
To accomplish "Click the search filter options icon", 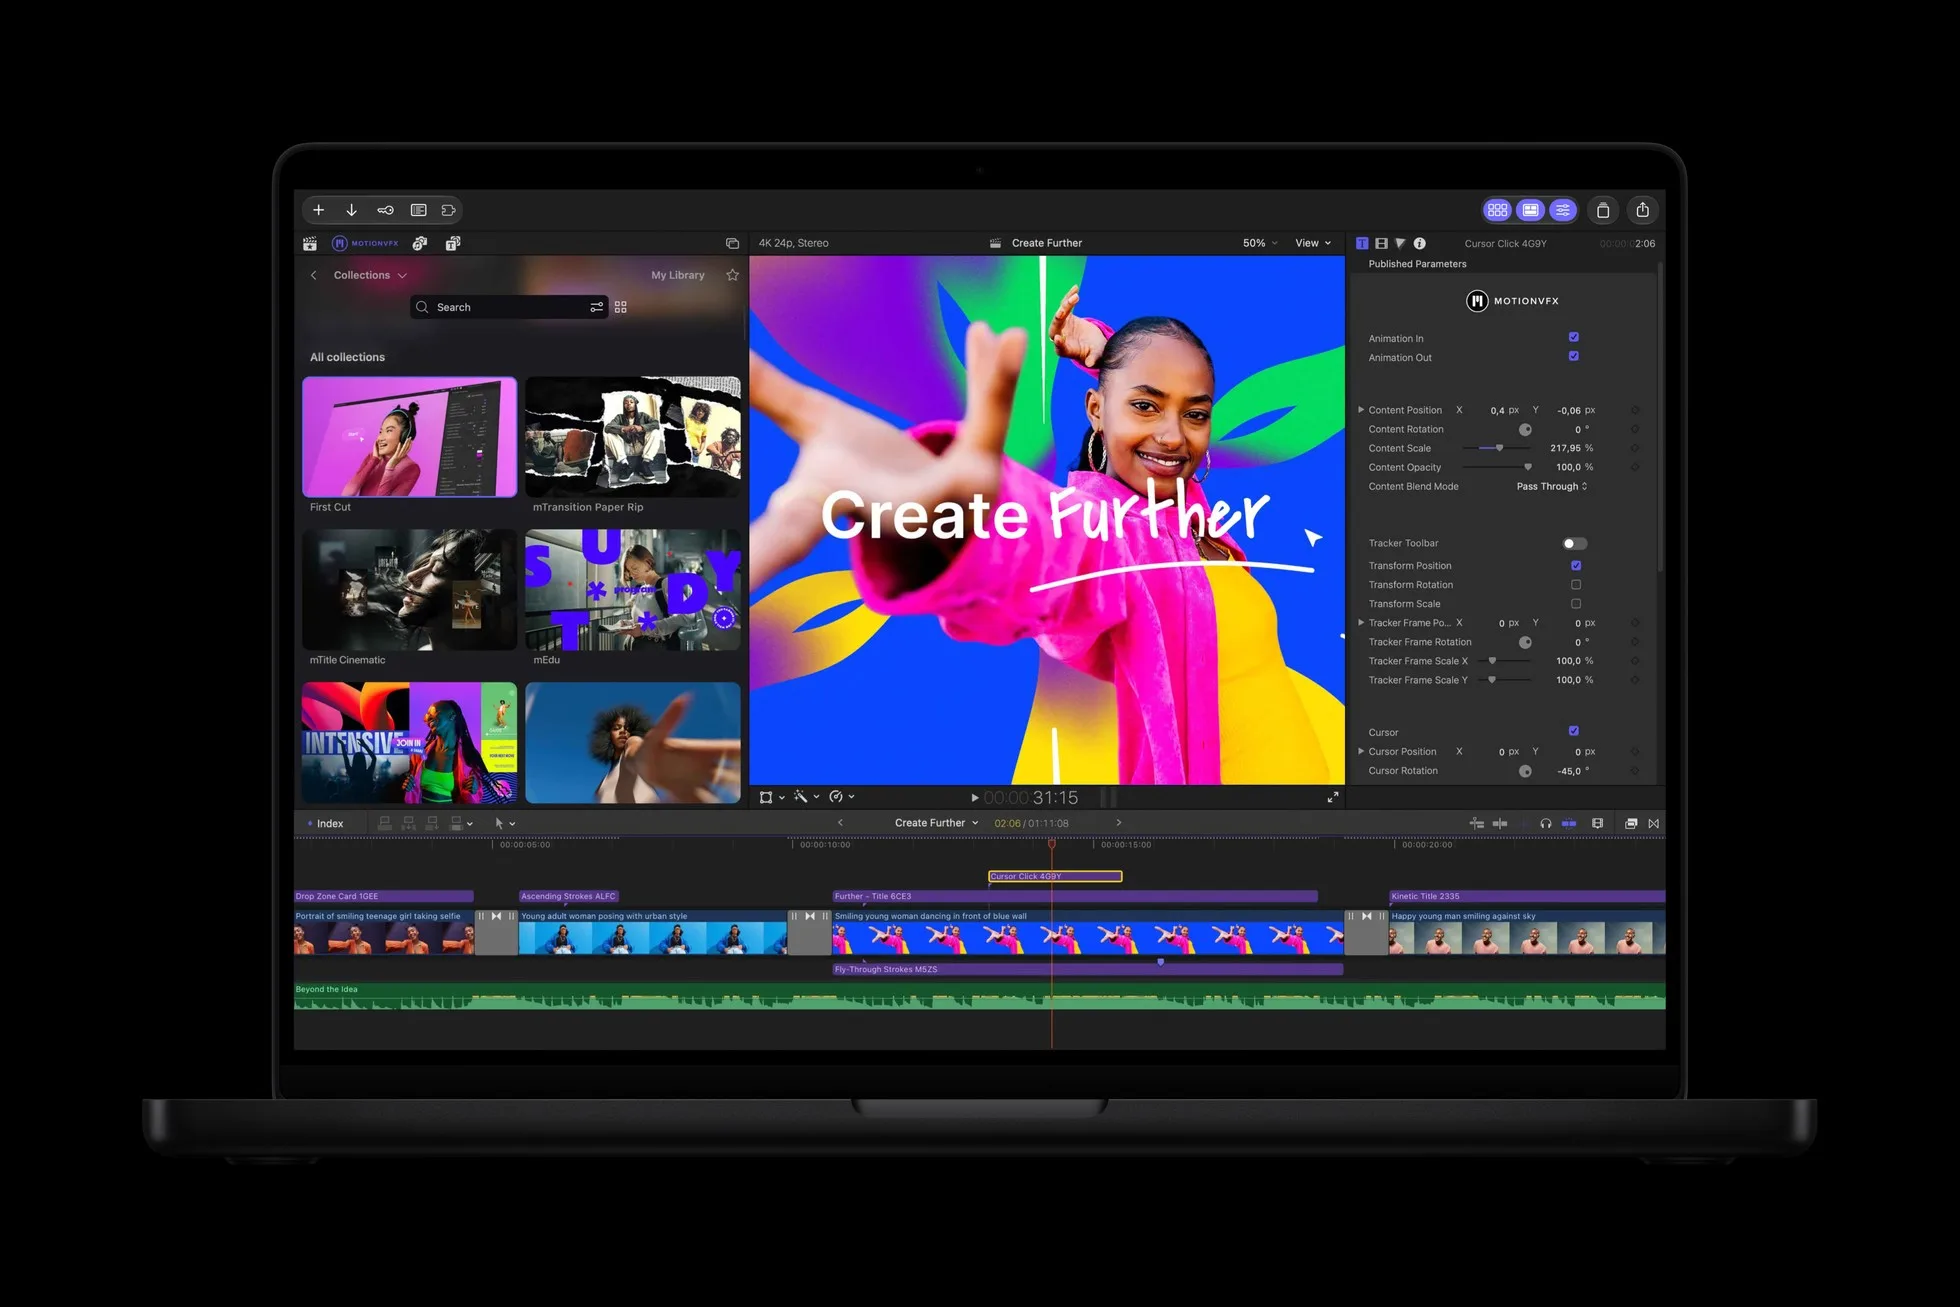I will (596, 307).
